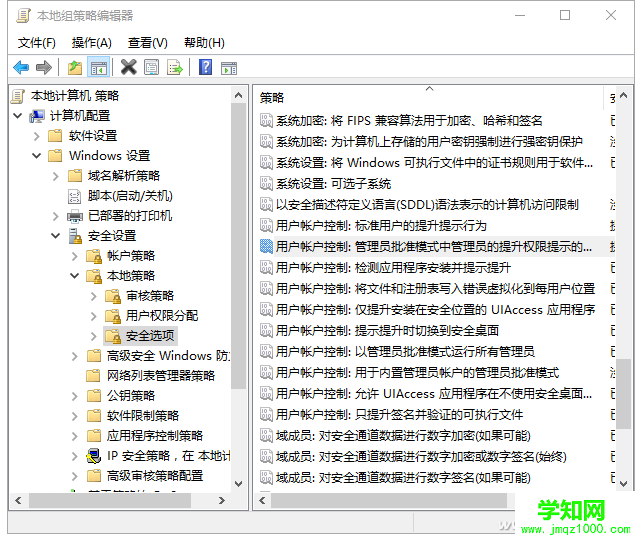The image size is (642, 541).
Task: Click the Forward arrow toolbar icon
Action: (44, 67)
